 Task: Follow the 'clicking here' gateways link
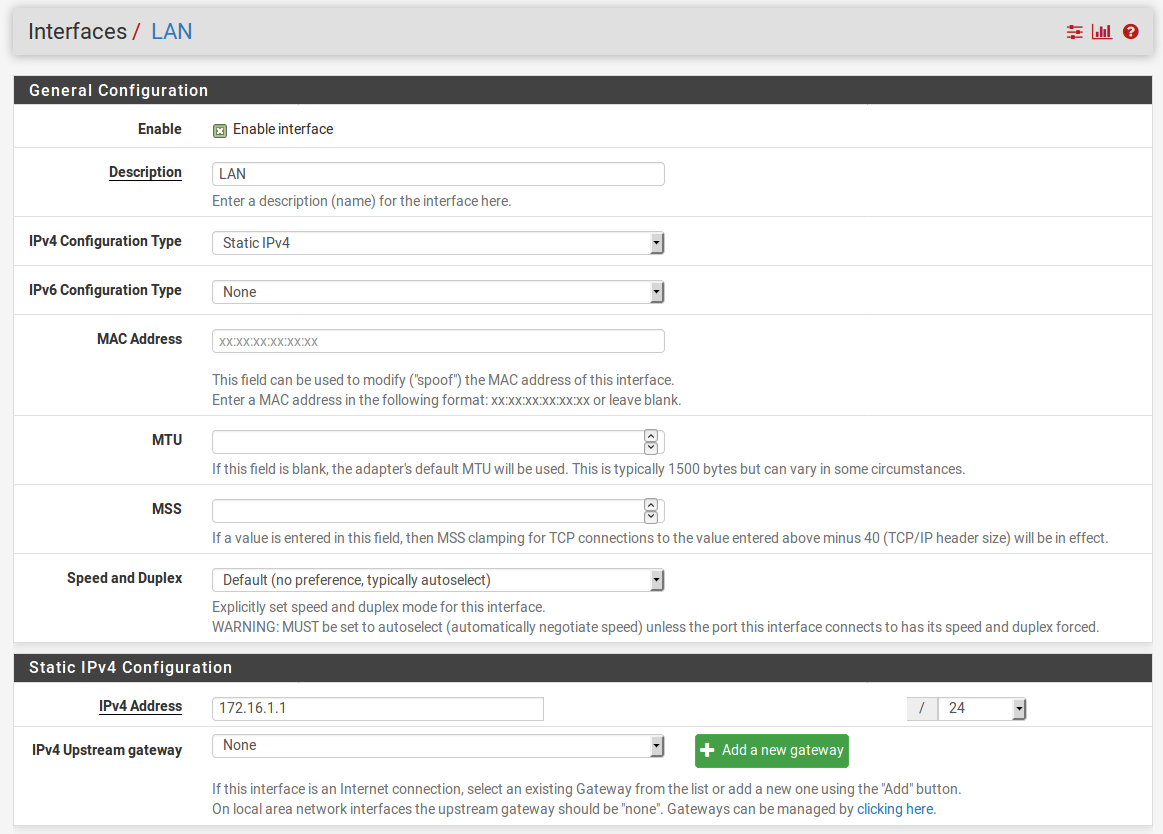tap(896, 809)
